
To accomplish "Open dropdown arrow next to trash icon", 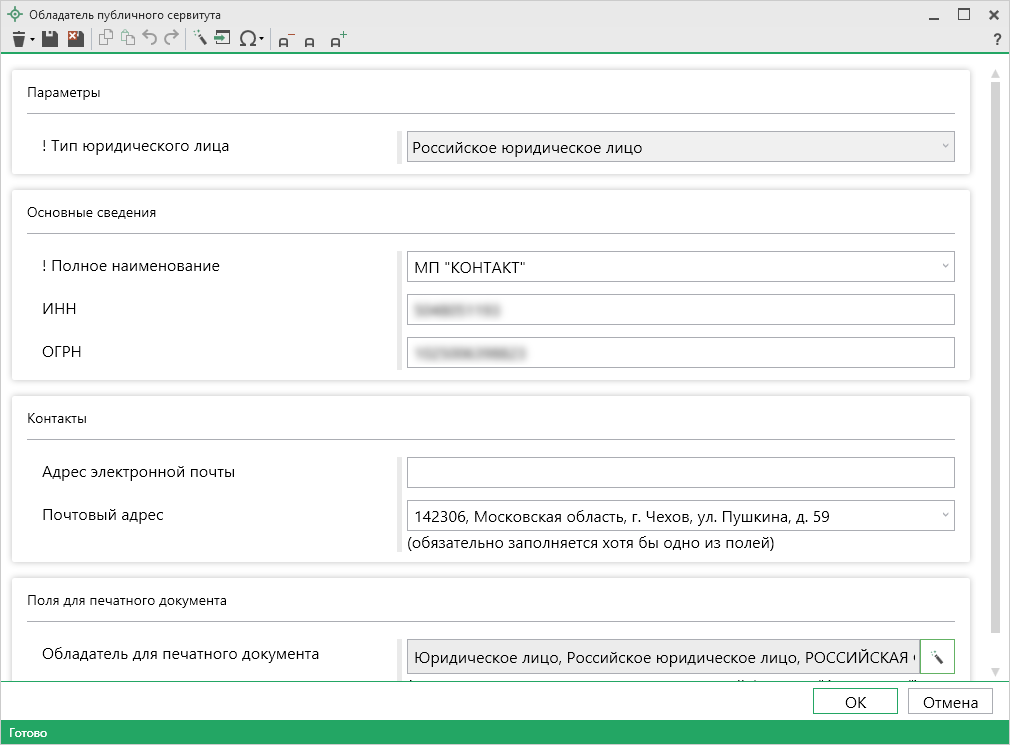I will click(x=32, y=40).
